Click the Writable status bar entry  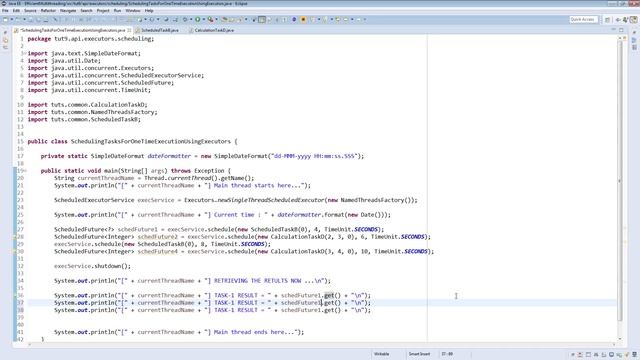(x=382, y=354)
